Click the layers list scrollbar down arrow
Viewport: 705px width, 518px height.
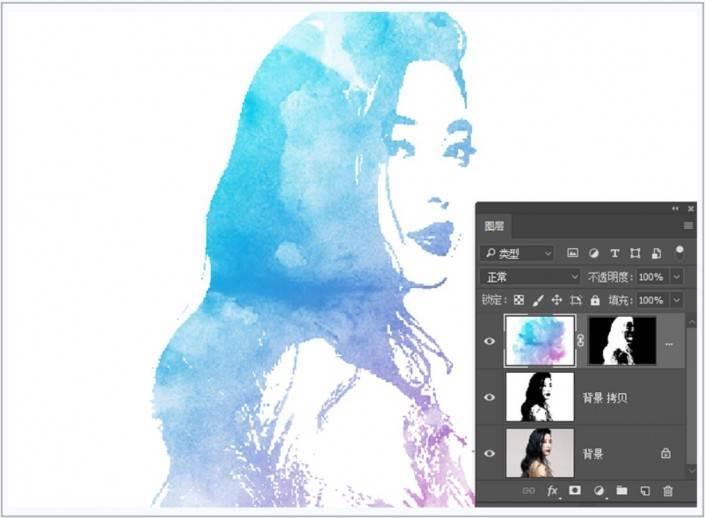click(692, 470)
